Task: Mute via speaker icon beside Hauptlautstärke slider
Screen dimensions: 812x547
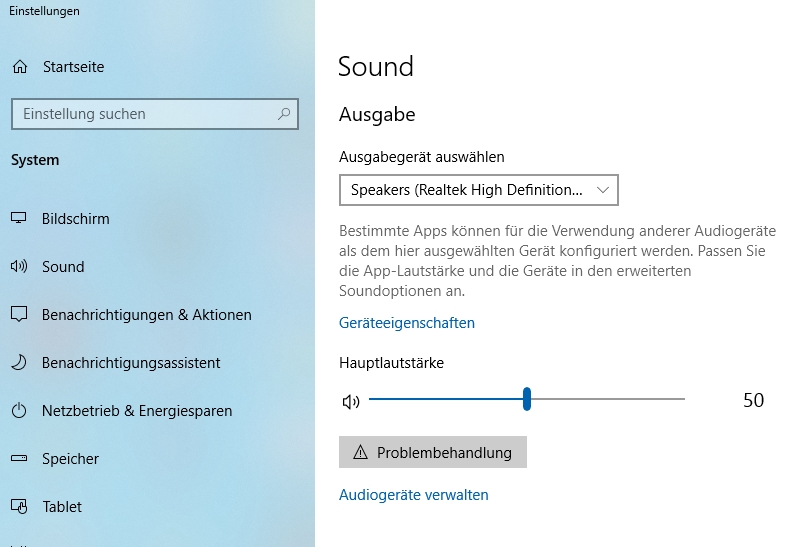Action: 351,401
